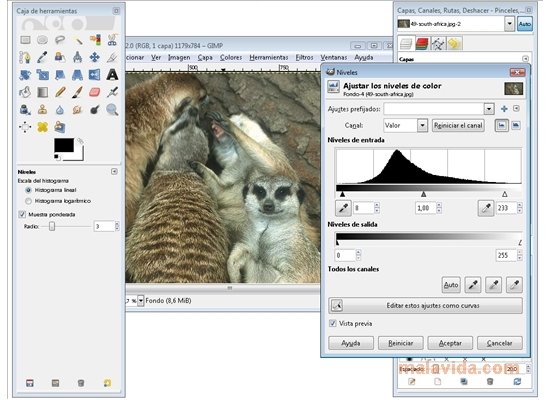Open image selector dropdown in layers dock
This screenshot has height=400, width=550.
(x=509, y=24)
